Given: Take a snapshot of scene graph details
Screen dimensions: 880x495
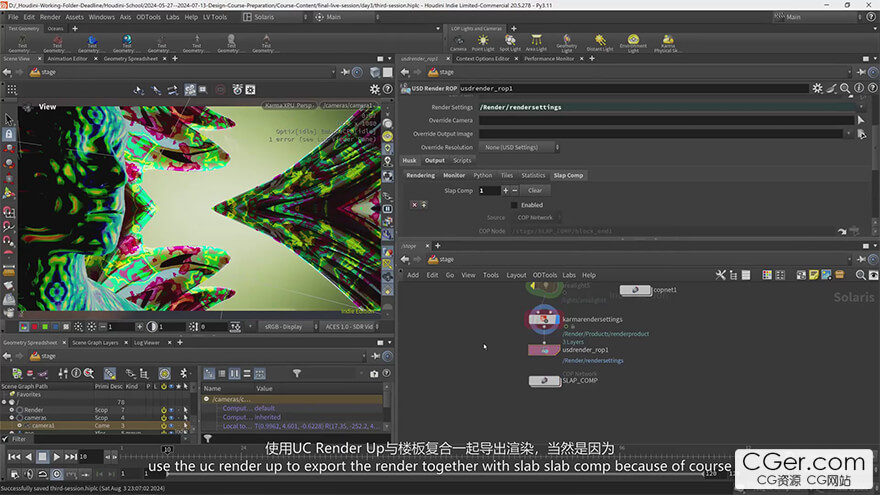Looking at the screenshot, I should point(374,373).
